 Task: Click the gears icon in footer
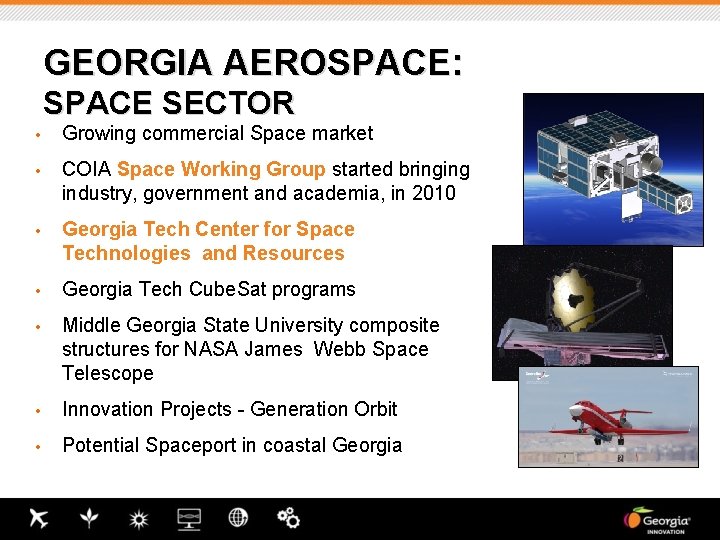(x=288, y=518)
